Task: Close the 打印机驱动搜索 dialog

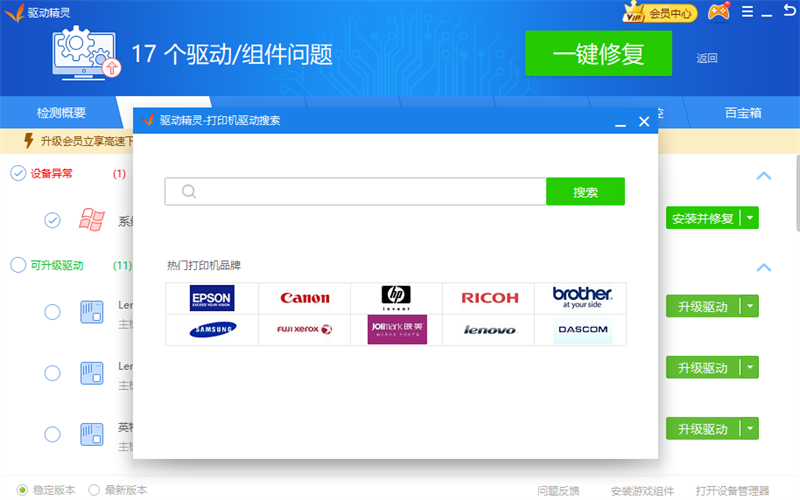Action: (644, 121)
